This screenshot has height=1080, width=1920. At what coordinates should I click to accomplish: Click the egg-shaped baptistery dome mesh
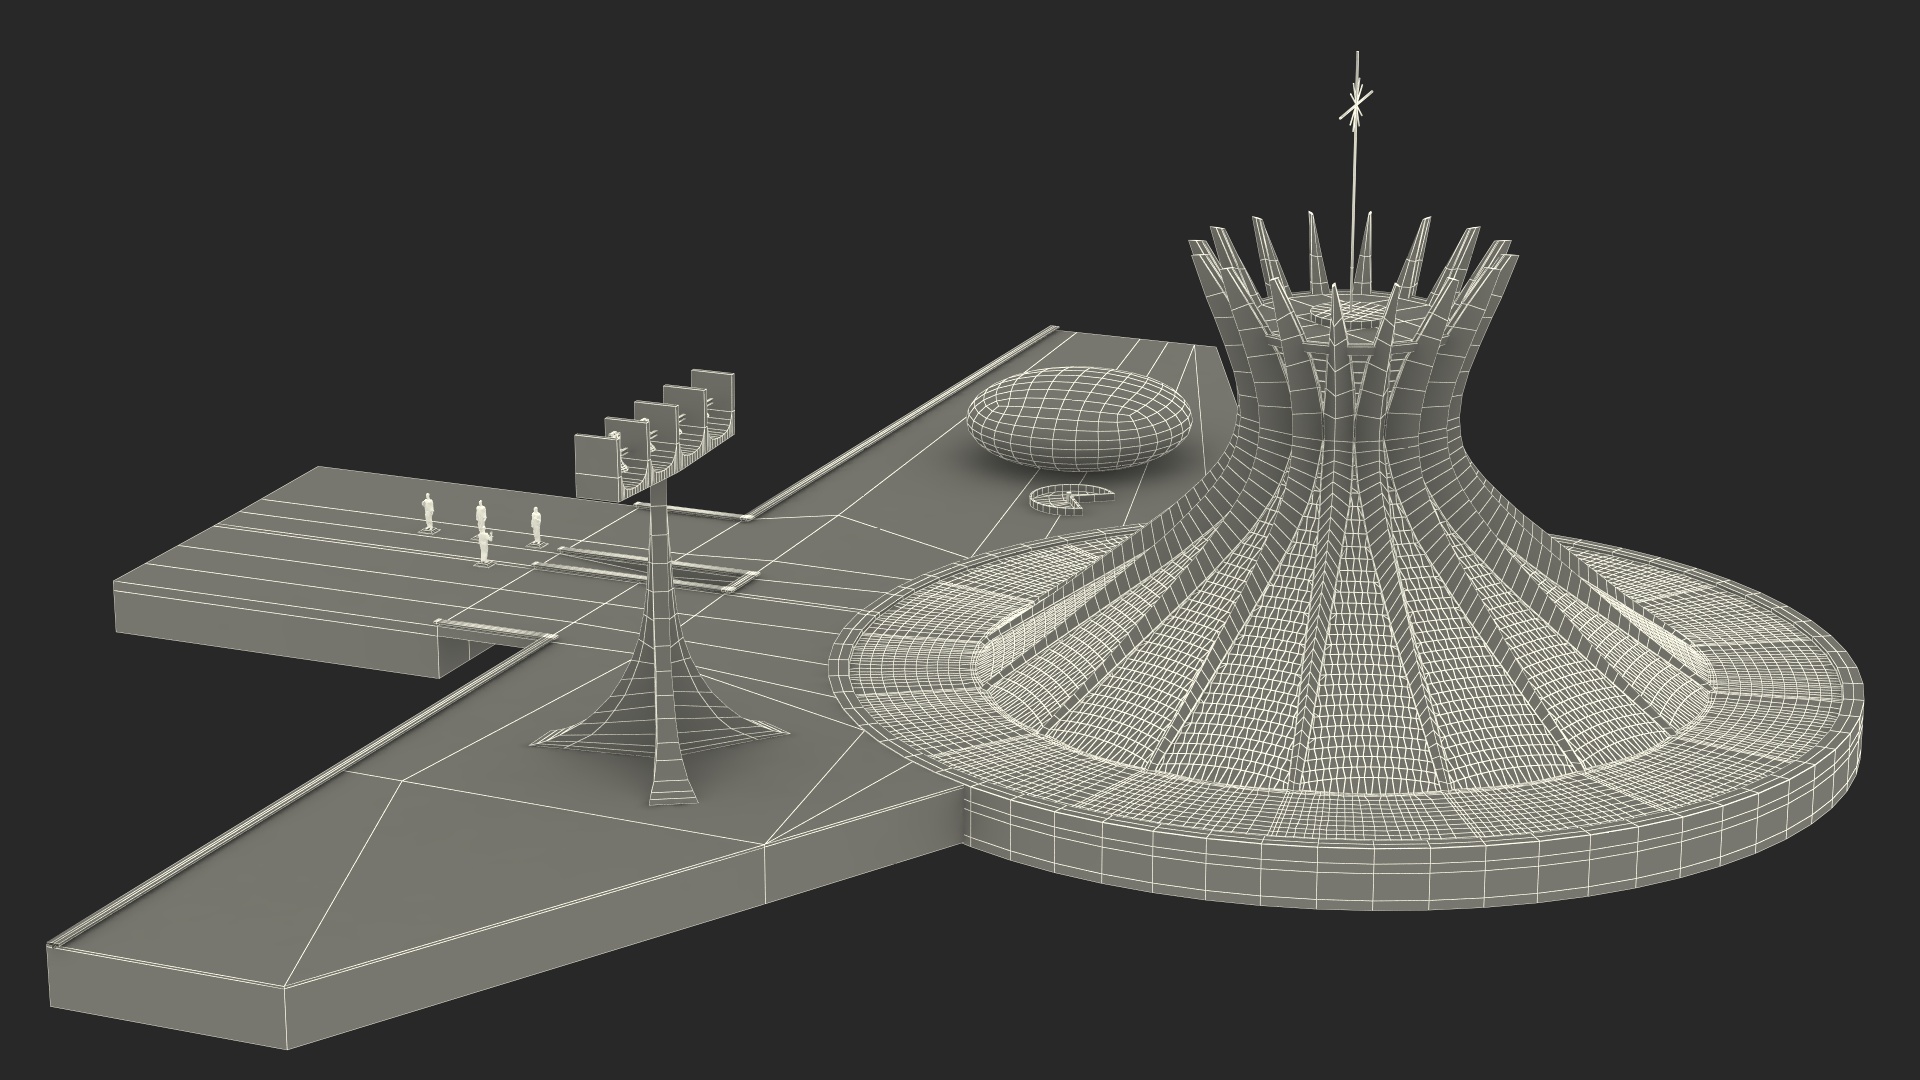click(x=1080, y=418)
